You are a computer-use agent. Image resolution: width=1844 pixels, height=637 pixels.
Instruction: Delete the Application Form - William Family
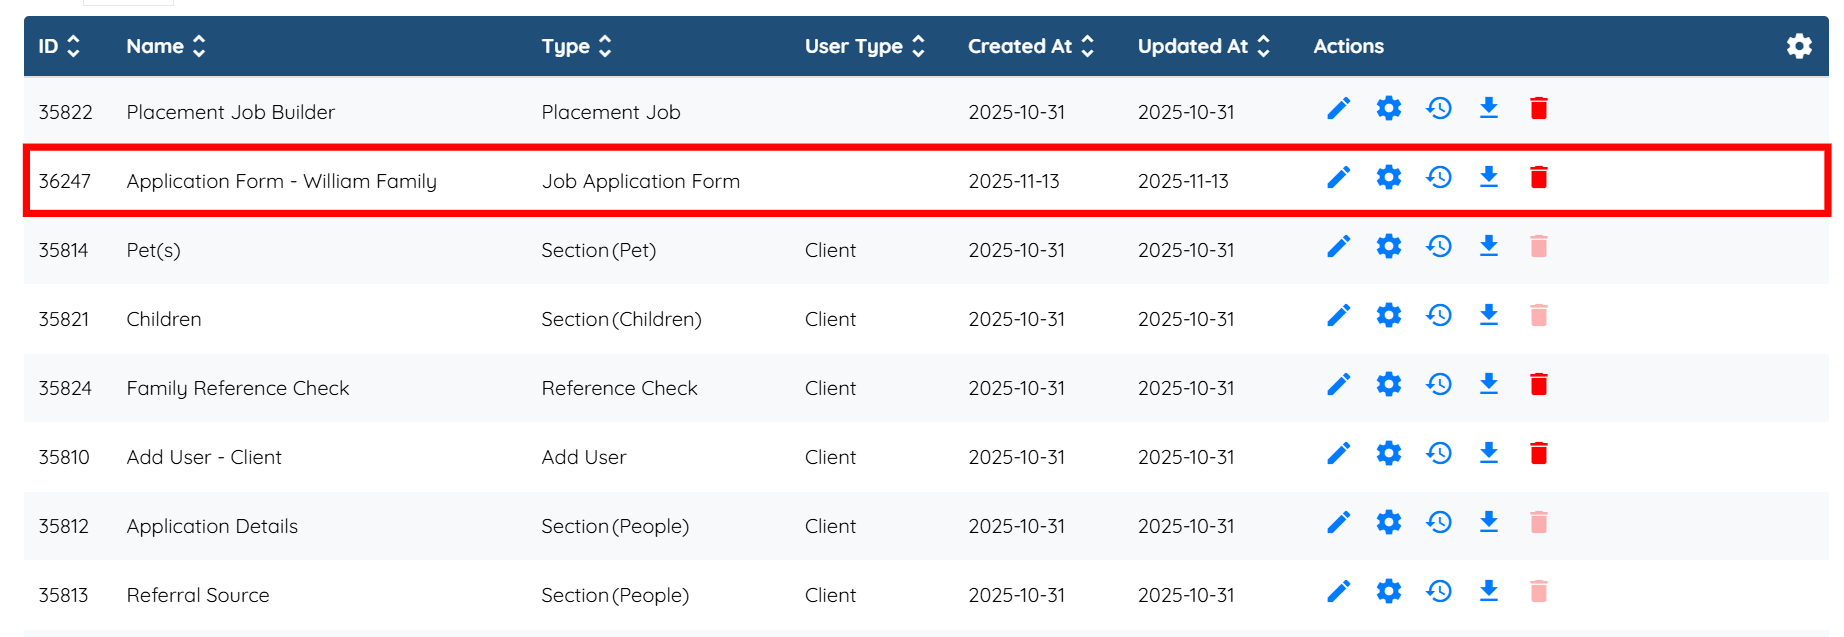point(1538,178)
